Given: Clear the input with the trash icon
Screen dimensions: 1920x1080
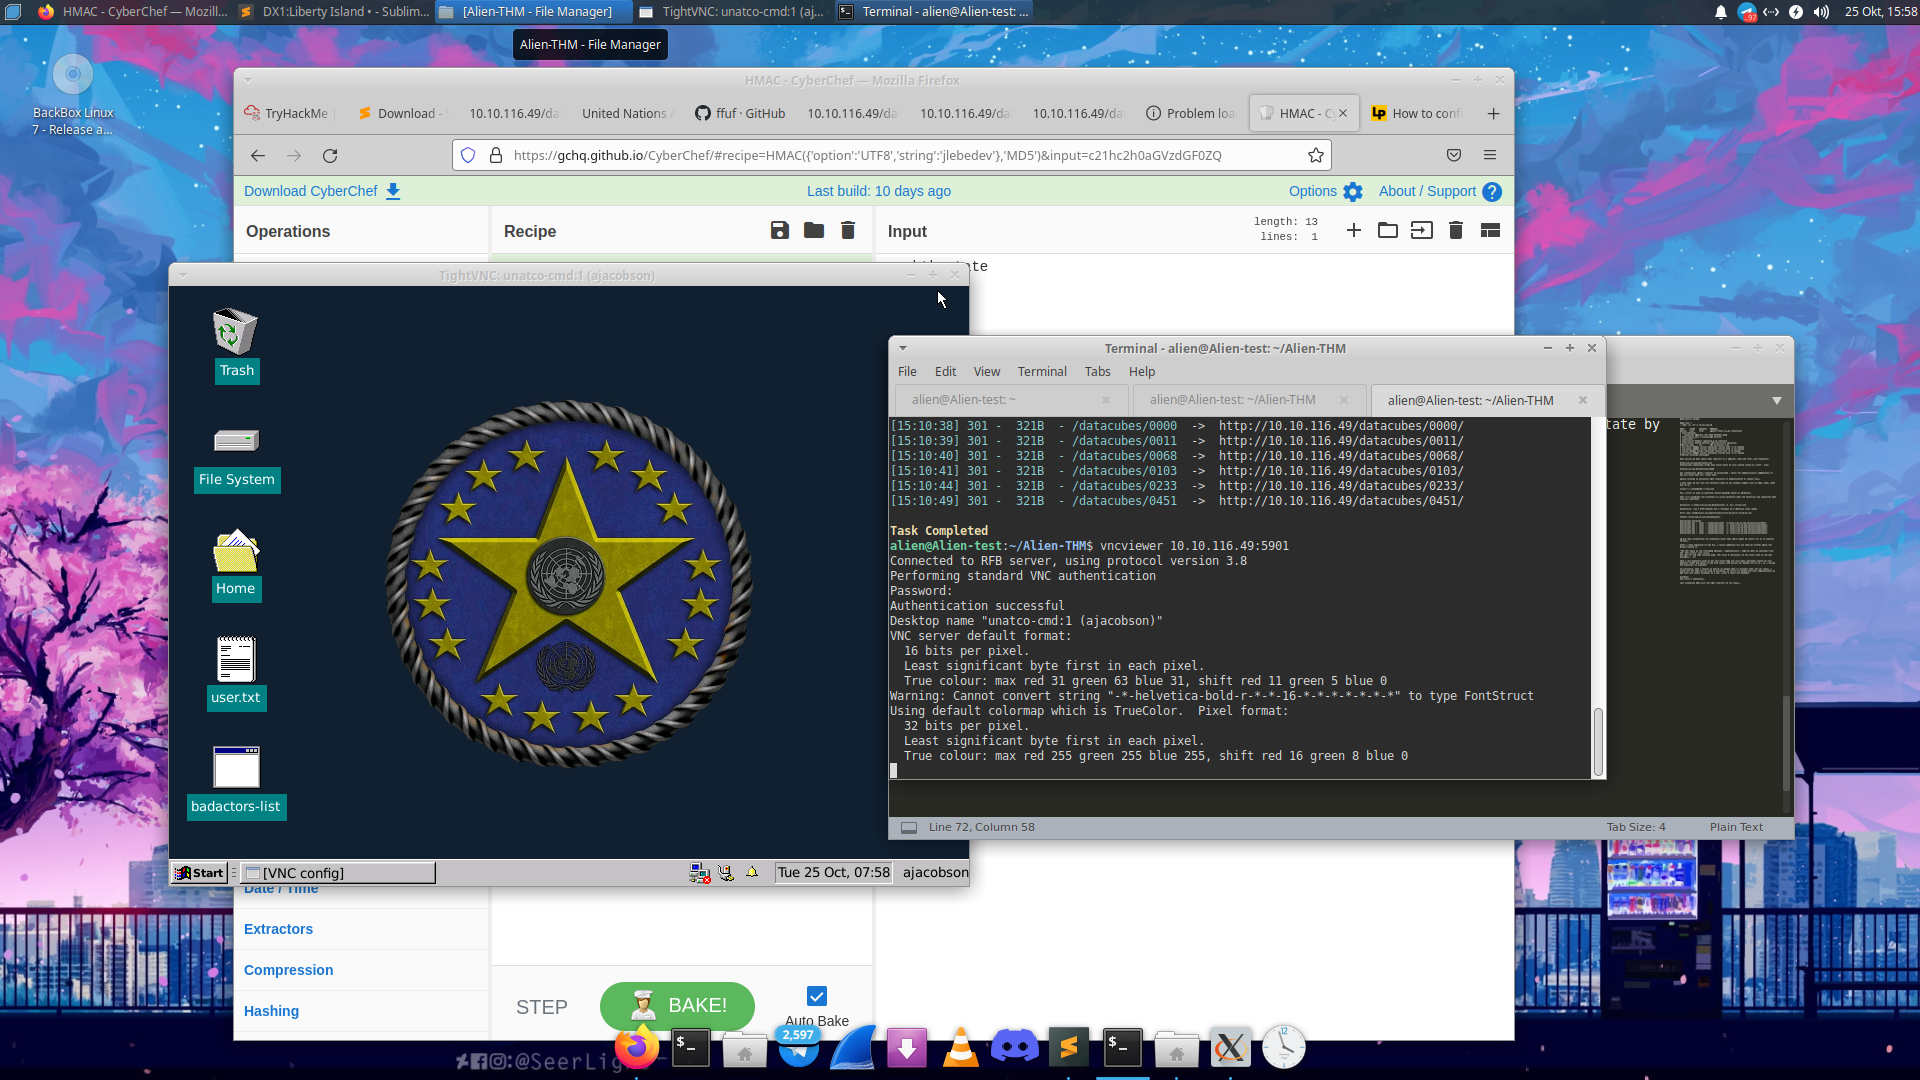Looking at the screenshot, I should pos(1455,230).
